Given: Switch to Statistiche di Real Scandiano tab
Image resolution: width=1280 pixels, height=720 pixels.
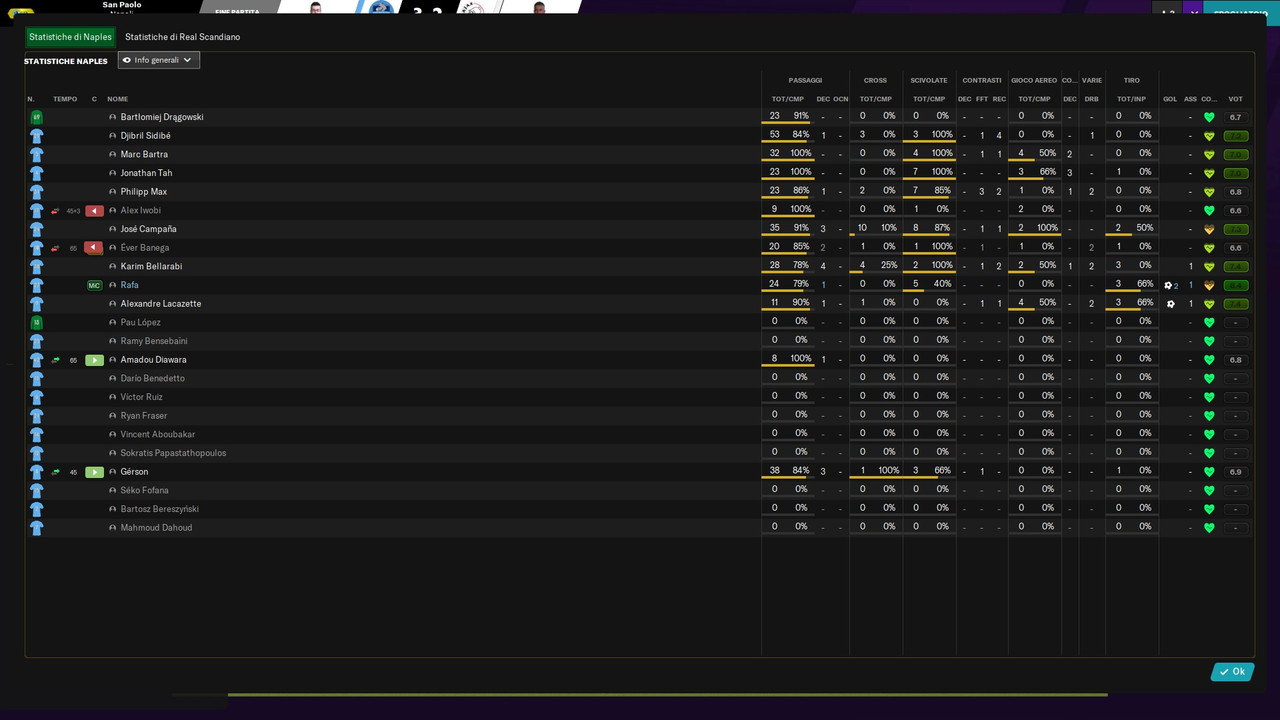Looking at the screenshot, I should [182, 37].
